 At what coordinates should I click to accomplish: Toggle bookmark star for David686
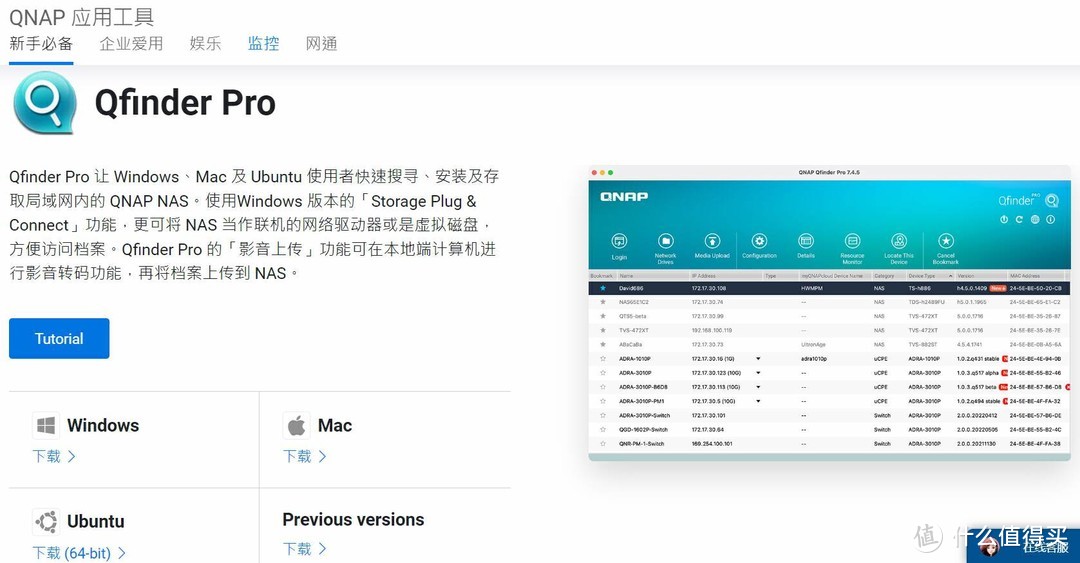click(603, 288)
